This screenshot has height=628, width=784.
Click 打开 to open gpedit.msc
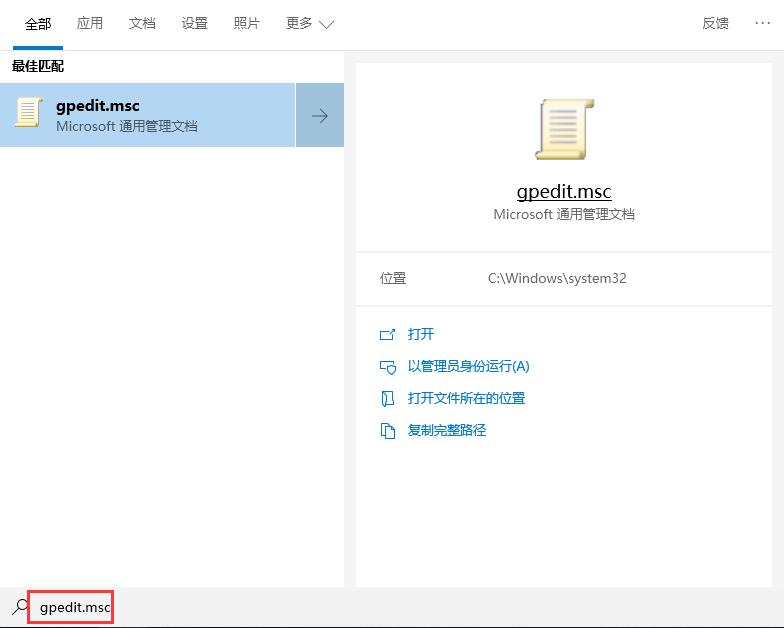pos(420,334)
